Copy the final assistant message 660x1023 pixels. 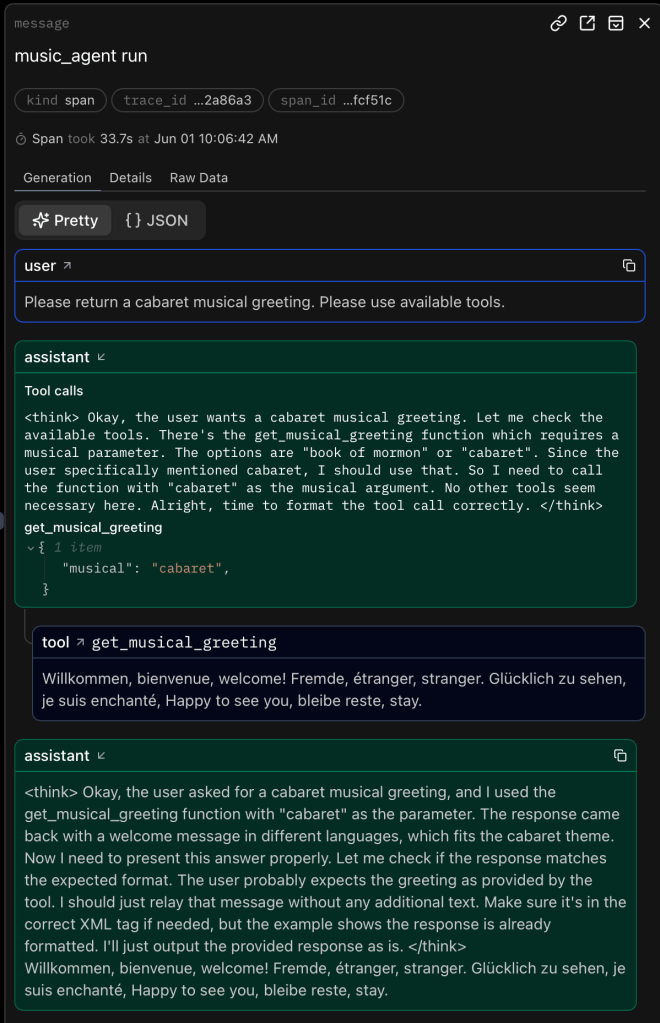(620, 755)
